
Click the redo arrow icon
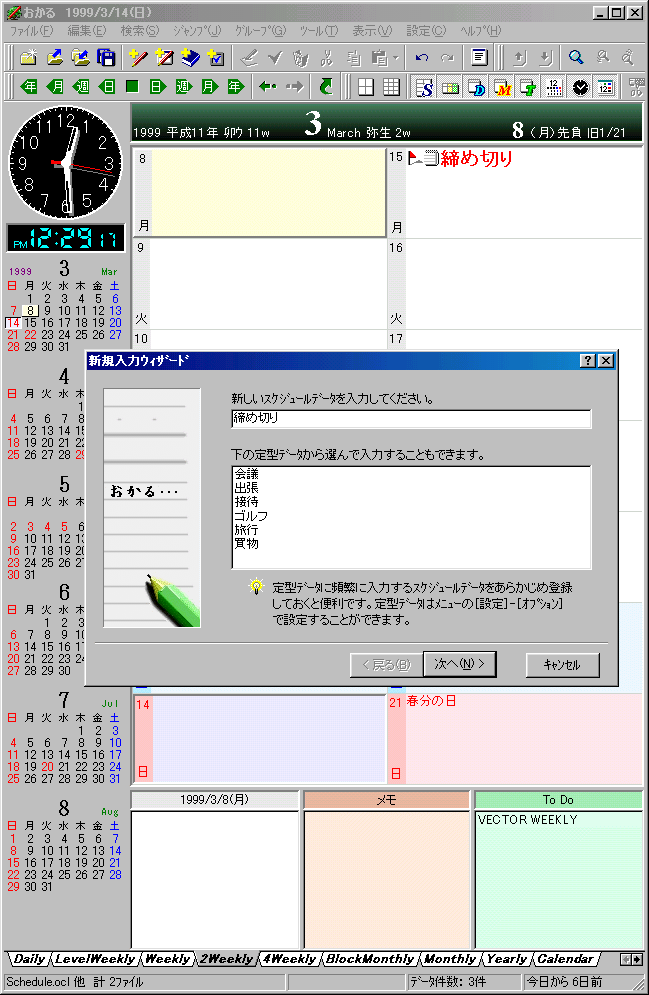(447, 58)
